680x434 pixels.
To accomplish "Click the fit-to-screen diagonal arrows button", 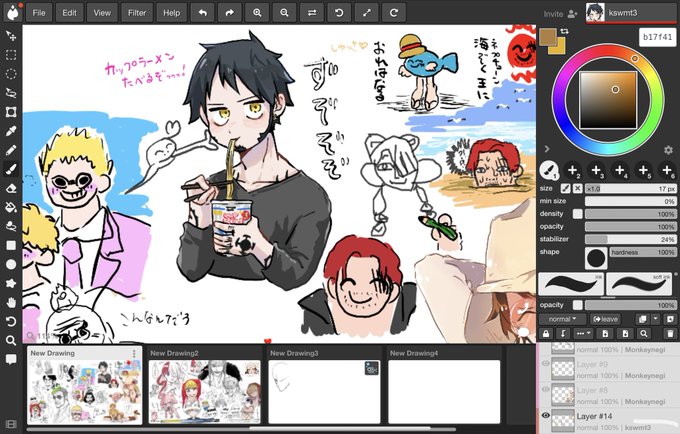I will (366, 13).
